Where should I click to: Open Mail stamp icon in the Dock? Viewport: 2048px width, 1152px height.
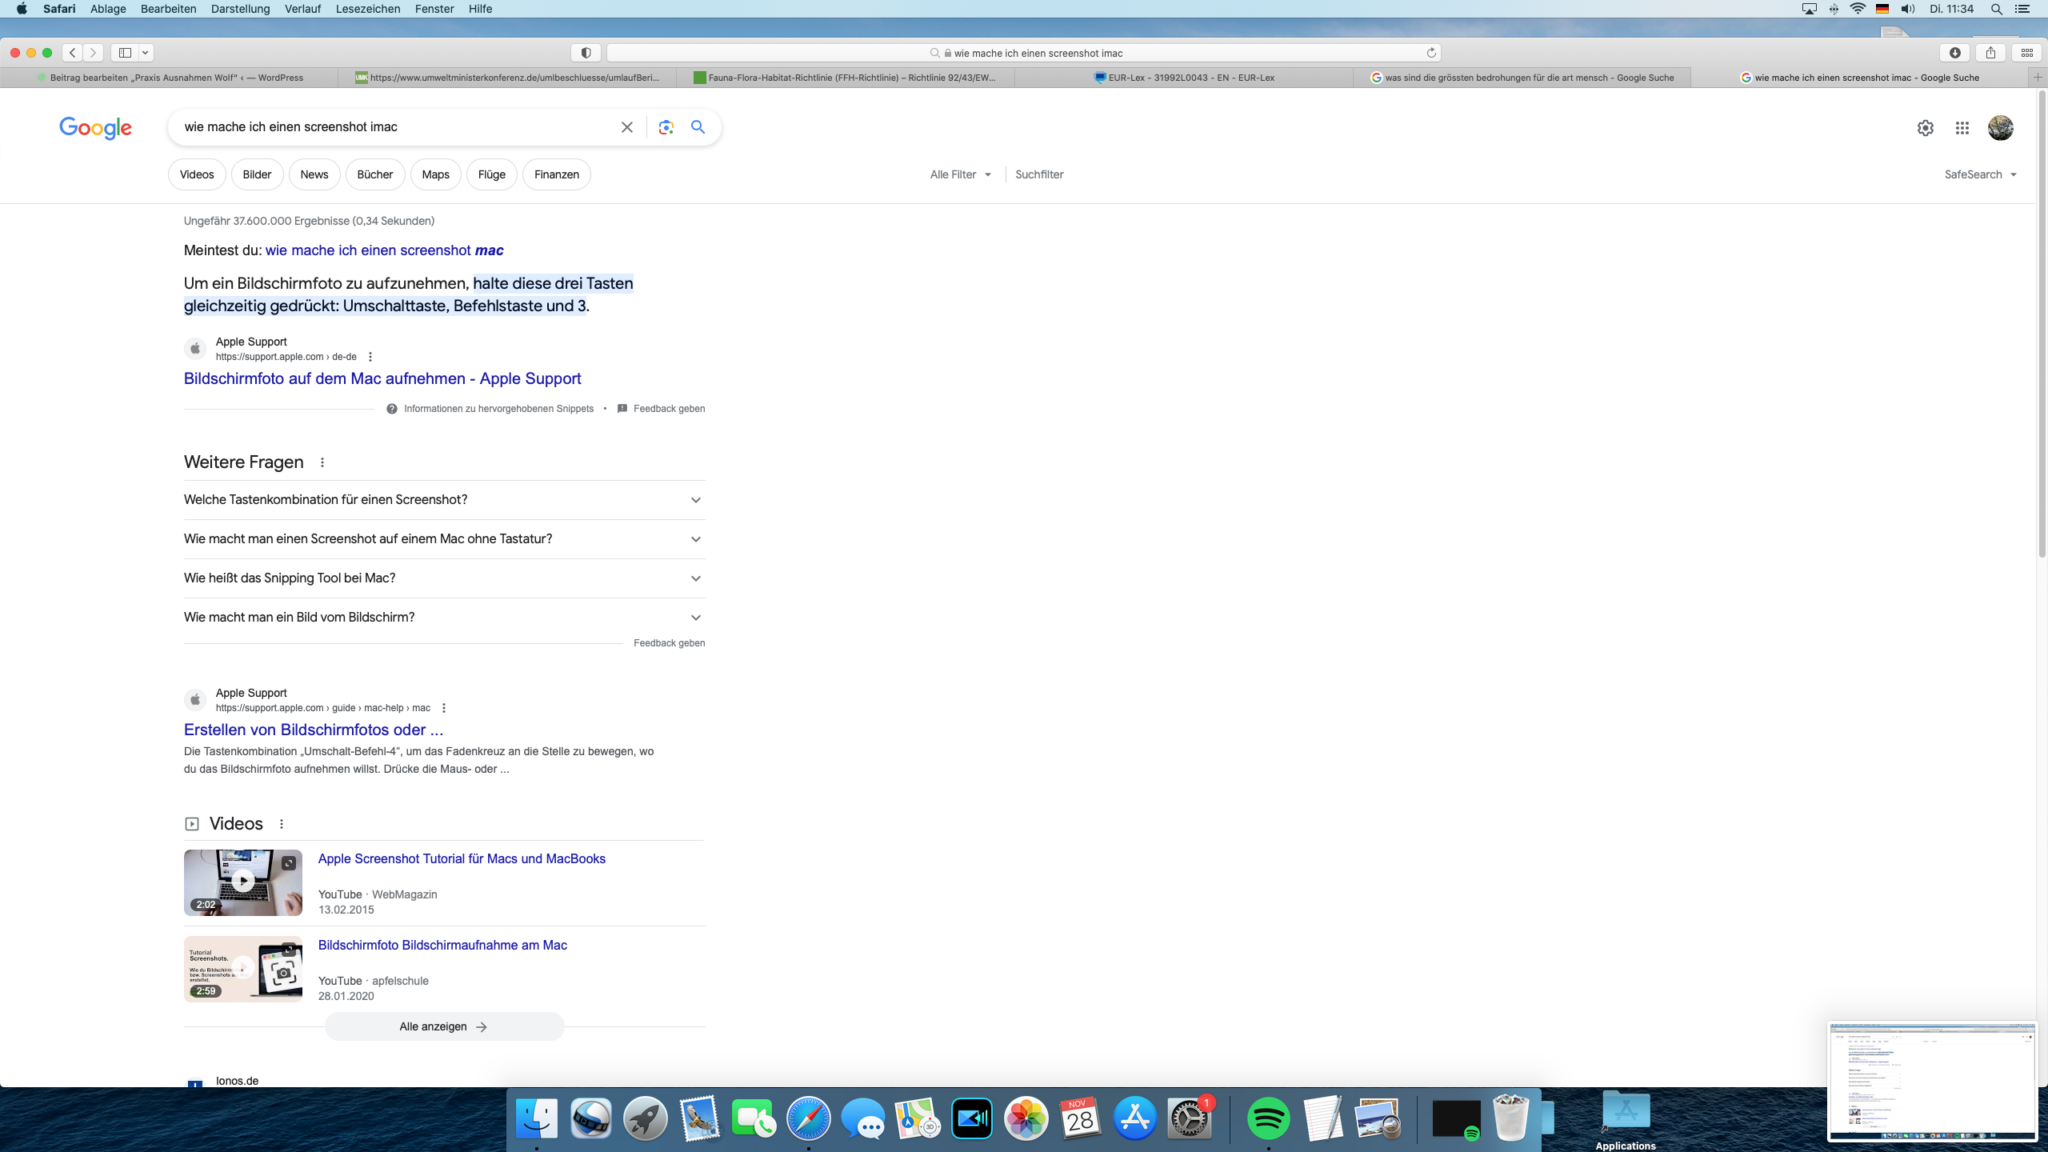pos(699,1118)
